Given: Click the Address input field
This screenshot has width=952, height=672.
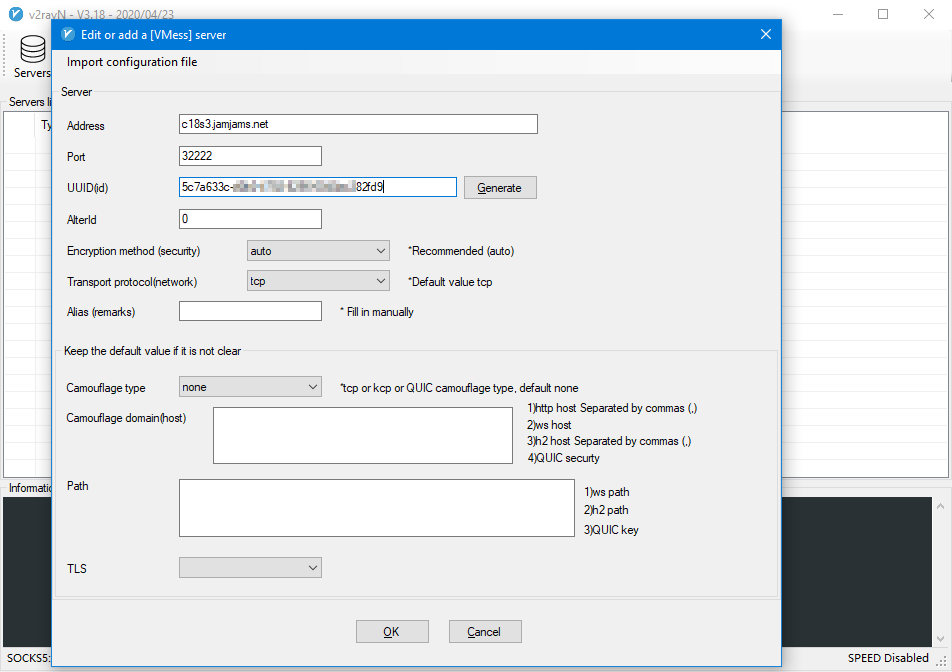Looking at the screenshot, I should coord(358,124).
